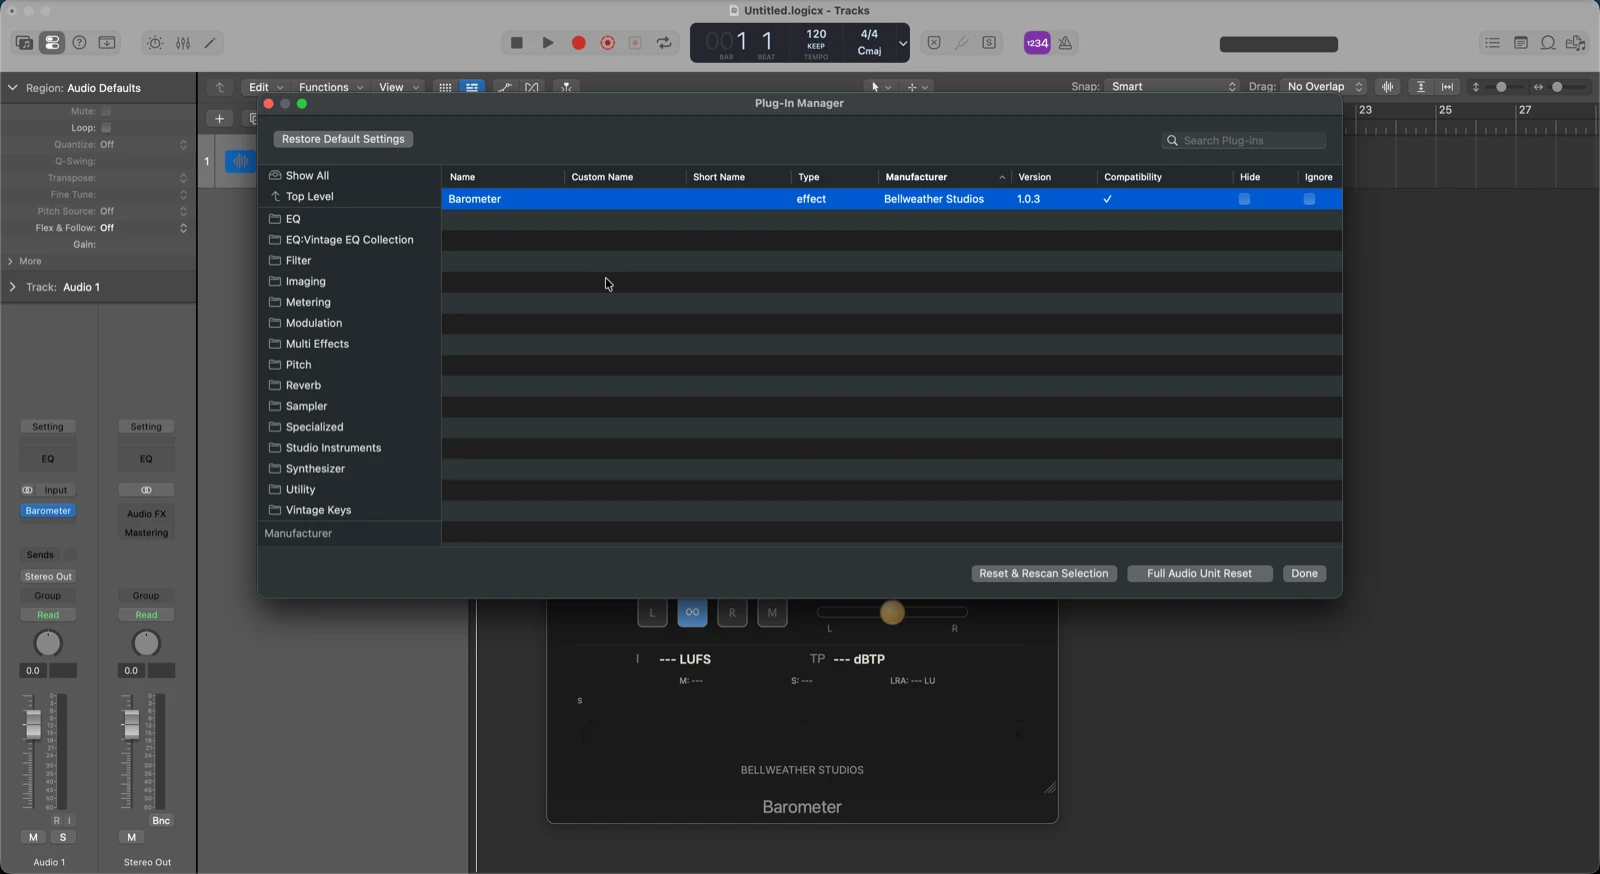Screen dimensions: 1600x874
Task: Click the highlighted list view icon
Action: [x=472, y=87]
